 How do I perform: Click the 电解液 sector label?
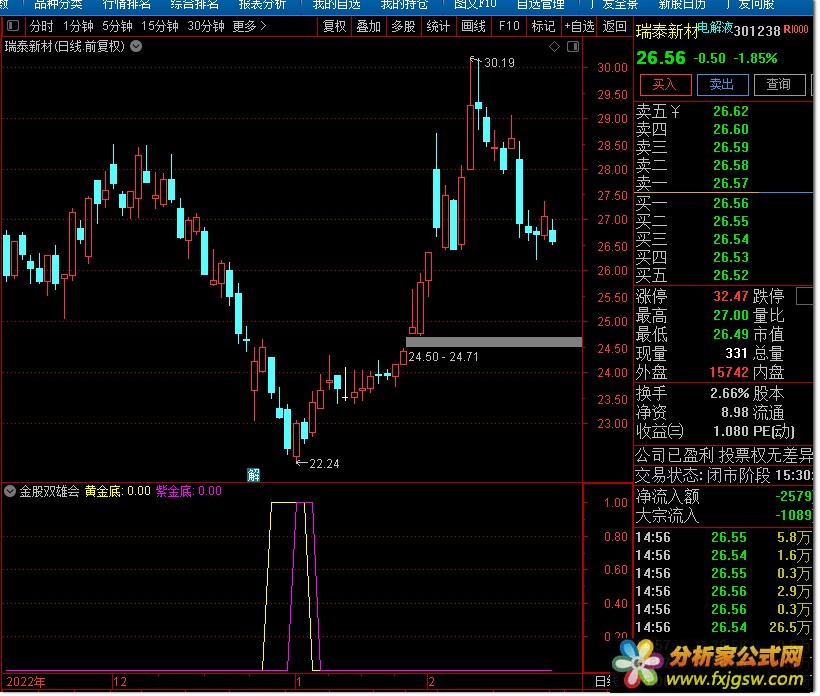tap(717, 28)
